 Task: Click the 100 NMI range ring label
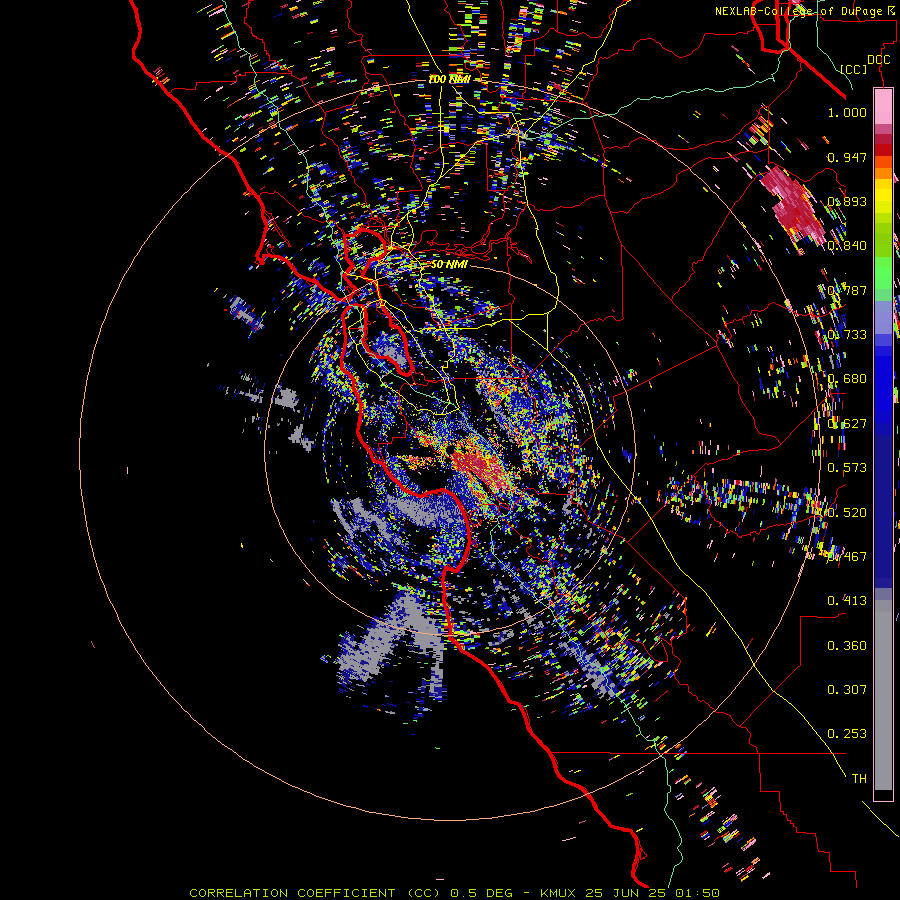click(449, 79)
